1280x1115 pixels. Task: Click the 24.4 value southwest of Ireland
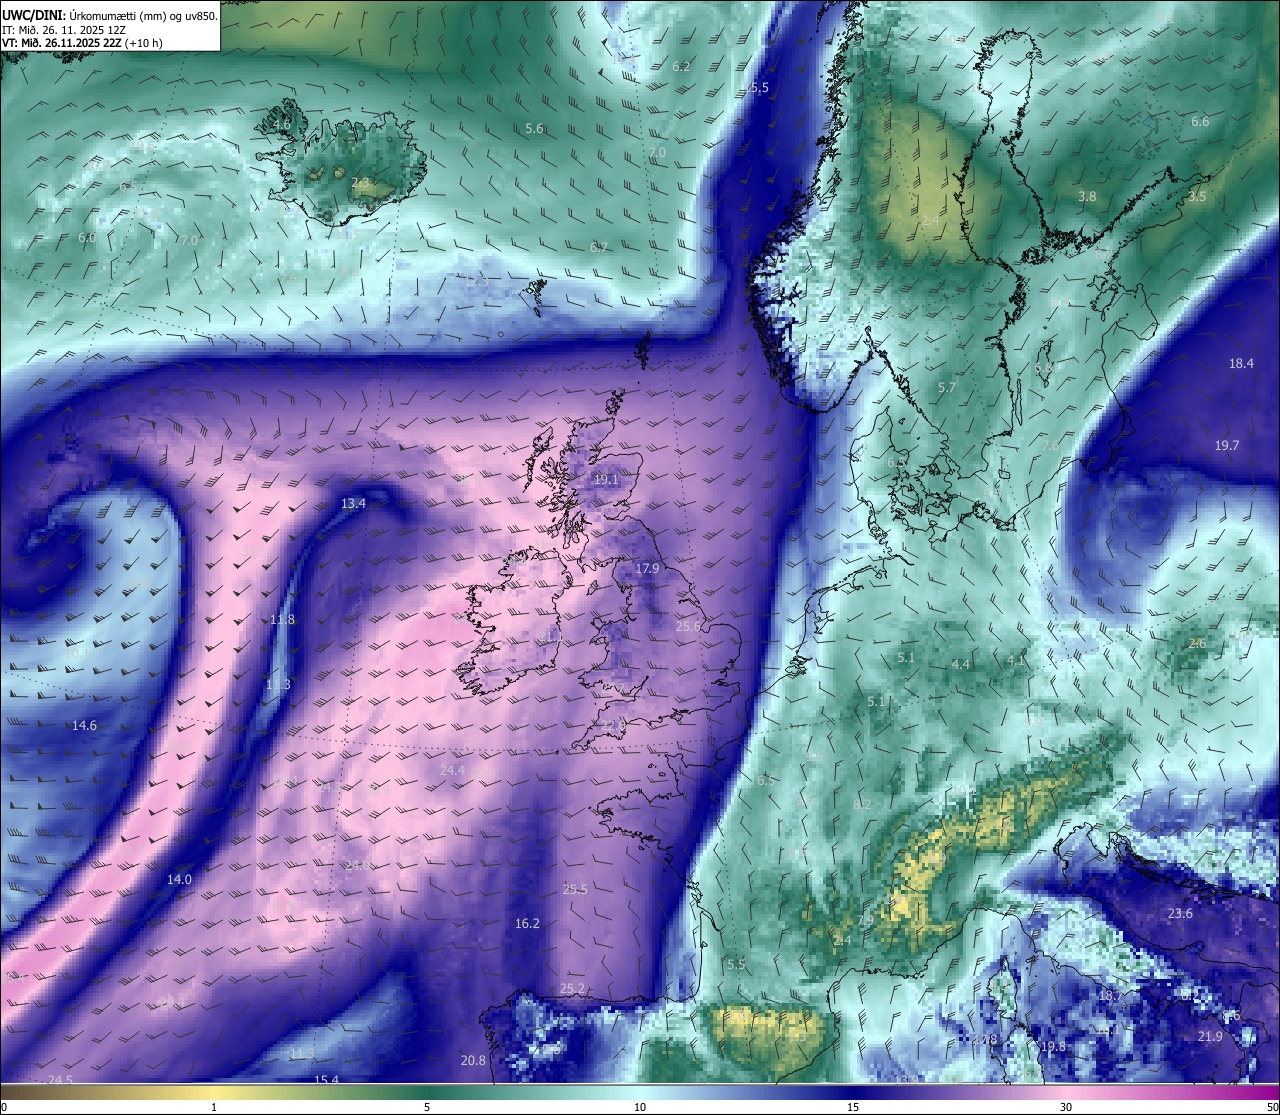(x=452, y=771)
